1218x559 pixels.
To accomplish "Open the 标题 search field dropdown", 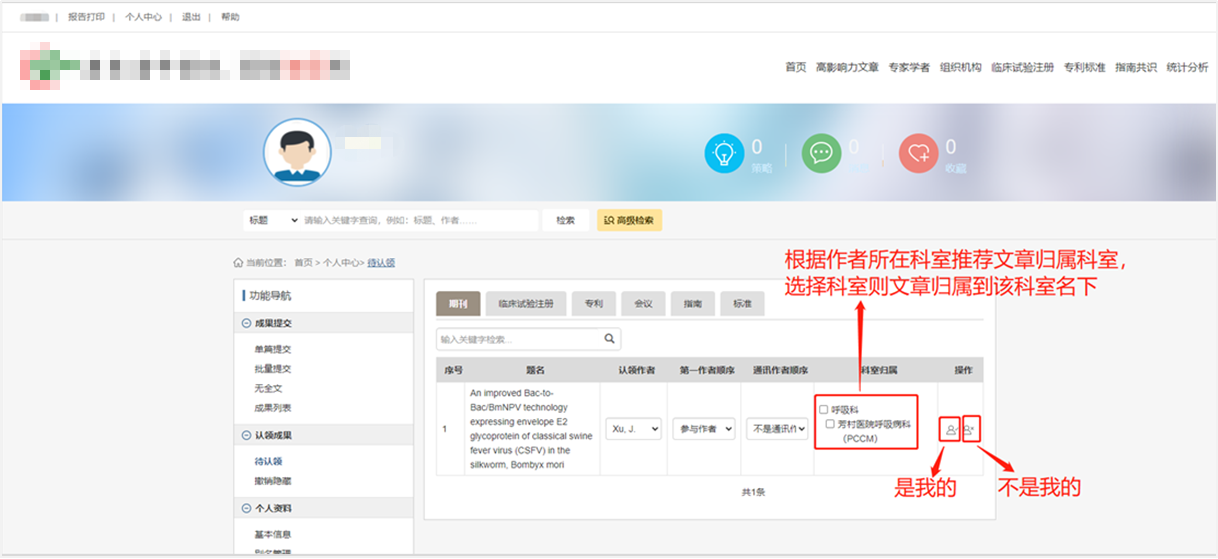I will [x=272, y=220].
